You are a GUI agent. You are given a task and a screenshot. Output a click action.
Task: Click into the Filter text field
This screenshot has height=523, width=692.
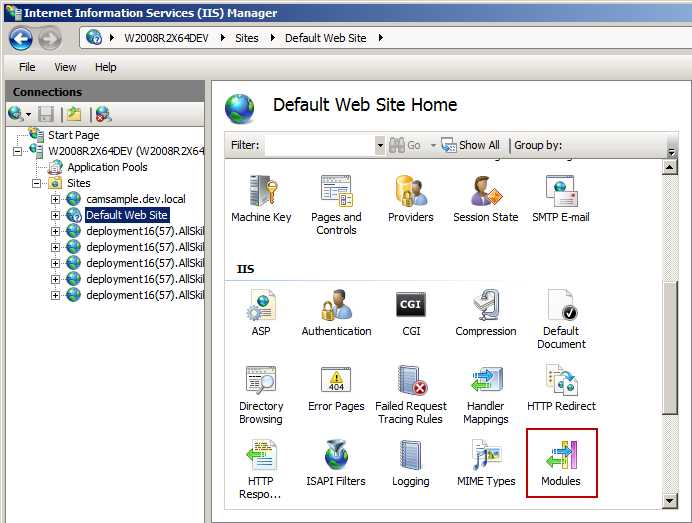[x=320, y=145]
